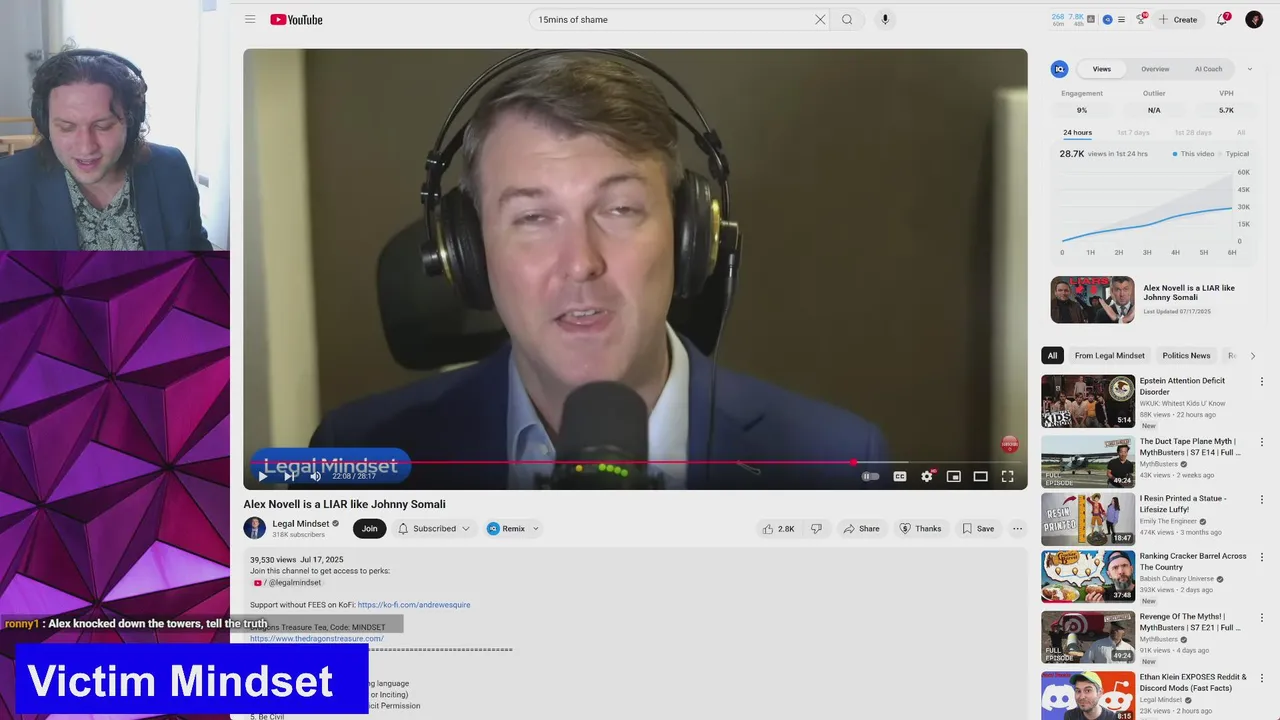Open the extension list menu icon

pyautogui.click(x=1121, y=19)
